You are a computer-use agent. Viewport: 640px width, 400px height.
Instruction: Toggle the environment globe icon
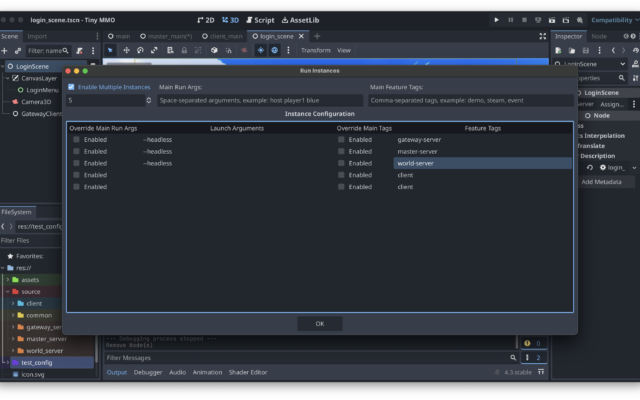click(274, 50)
